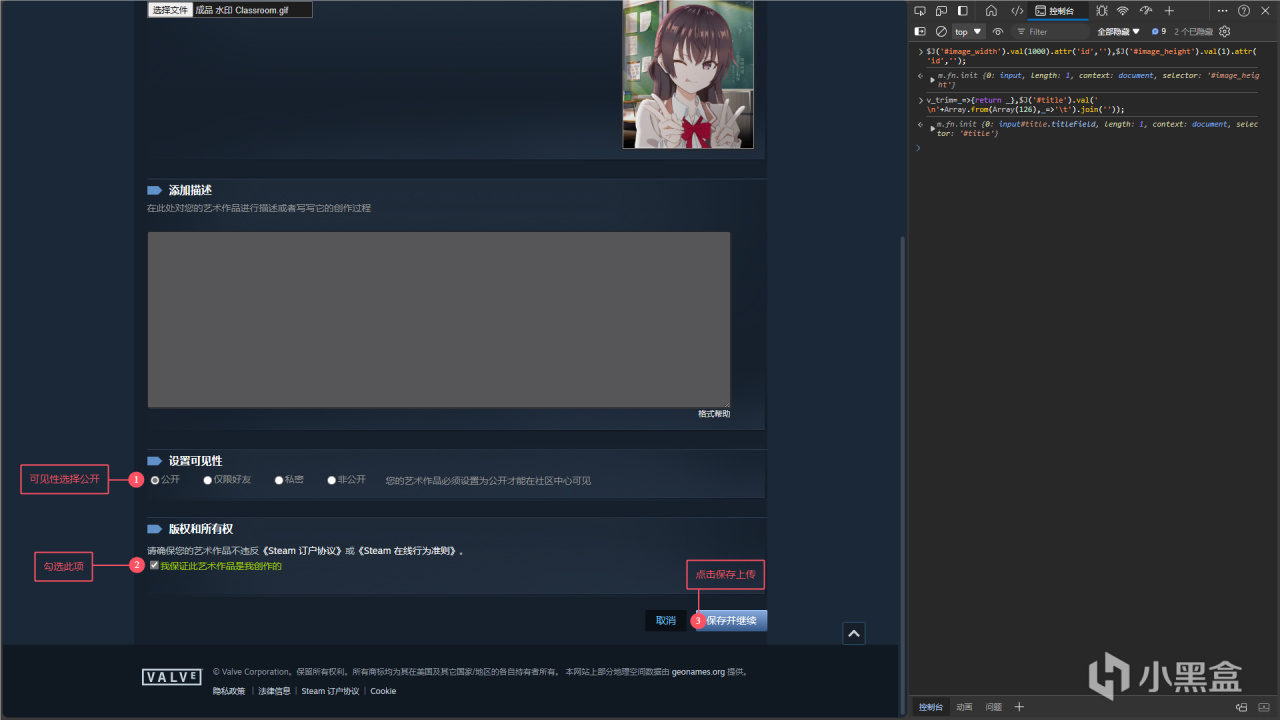Click the eye icon for live expression
Screen dimensions: 1280x720
tap(998, 32)
